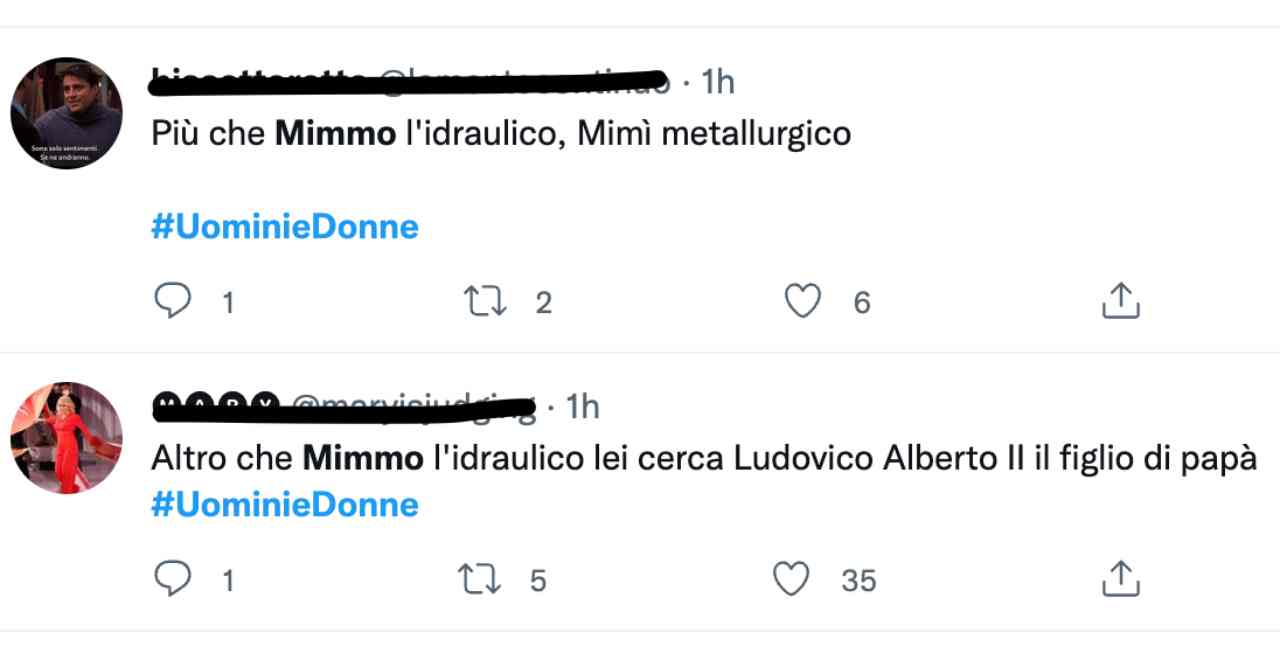1280x646 pixels.
Task: Open the first tweet author's profile picture
Action: [66, 113]
